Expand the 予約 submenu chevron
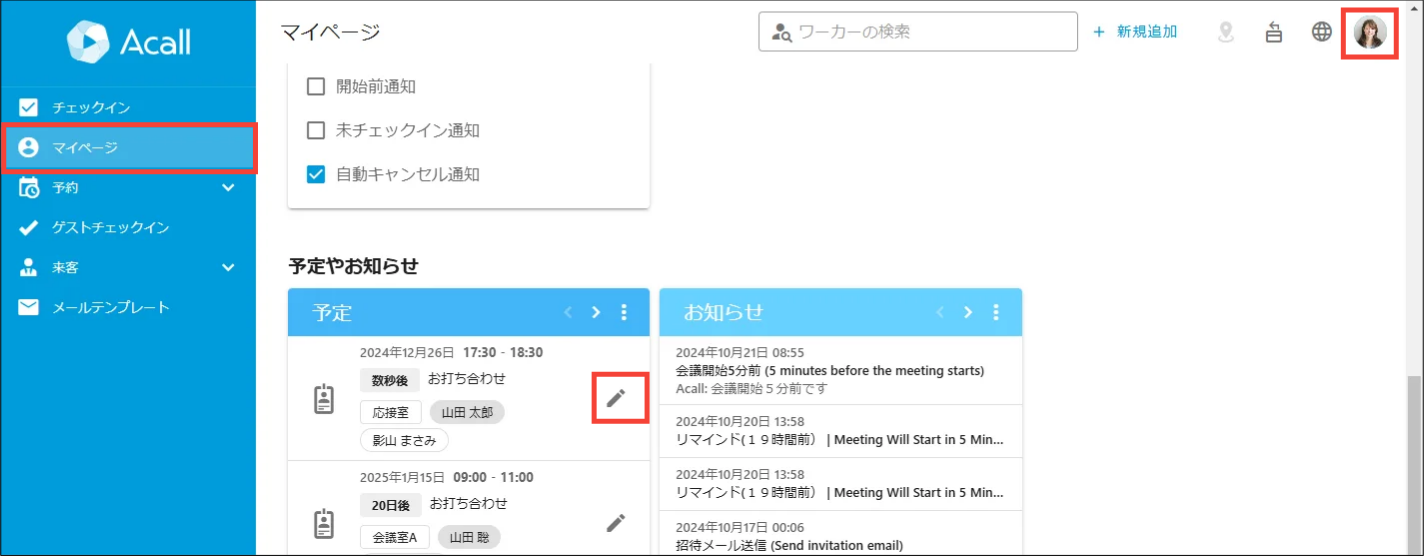This screenshot has width=1424, height=556. (x=228, y=187)
